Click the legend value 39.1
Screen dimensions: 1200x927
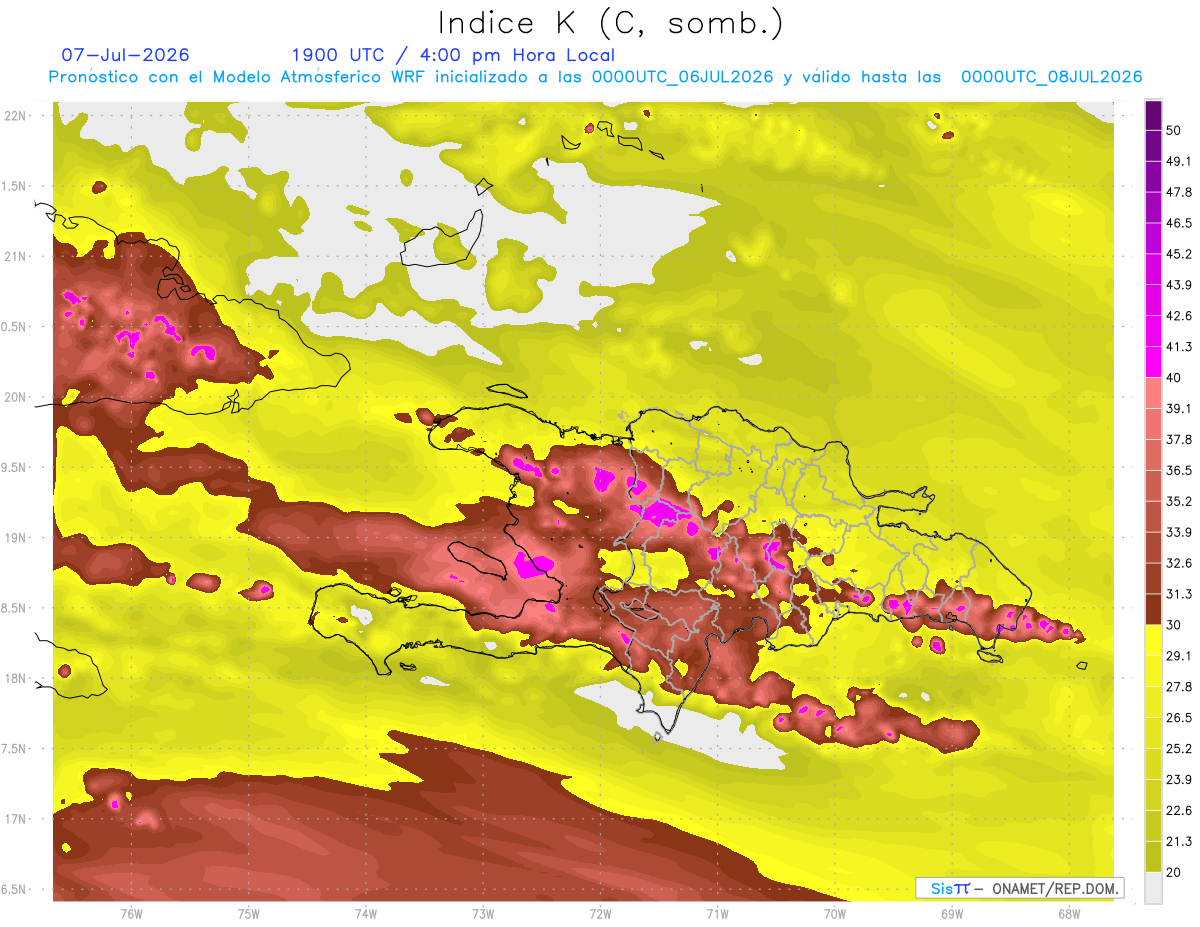1178,408
